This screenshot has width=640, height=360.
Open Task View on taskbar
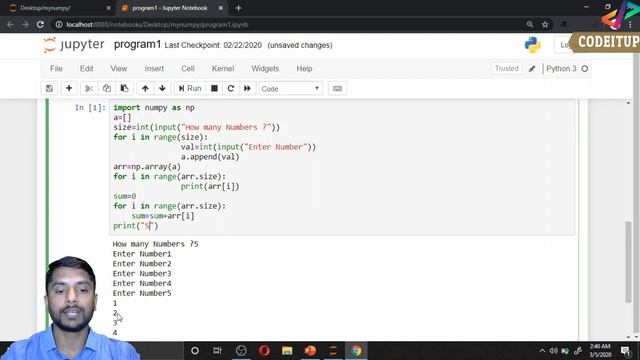point(217,351)
